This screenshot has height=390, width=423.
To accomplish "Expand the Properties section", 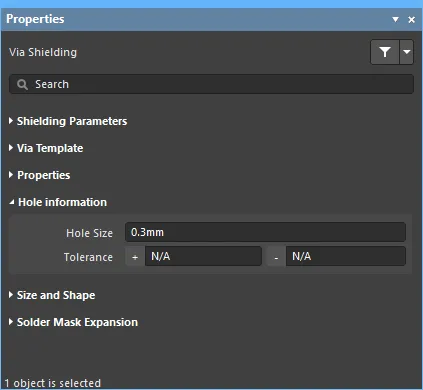I will click(x=11, y=175).
